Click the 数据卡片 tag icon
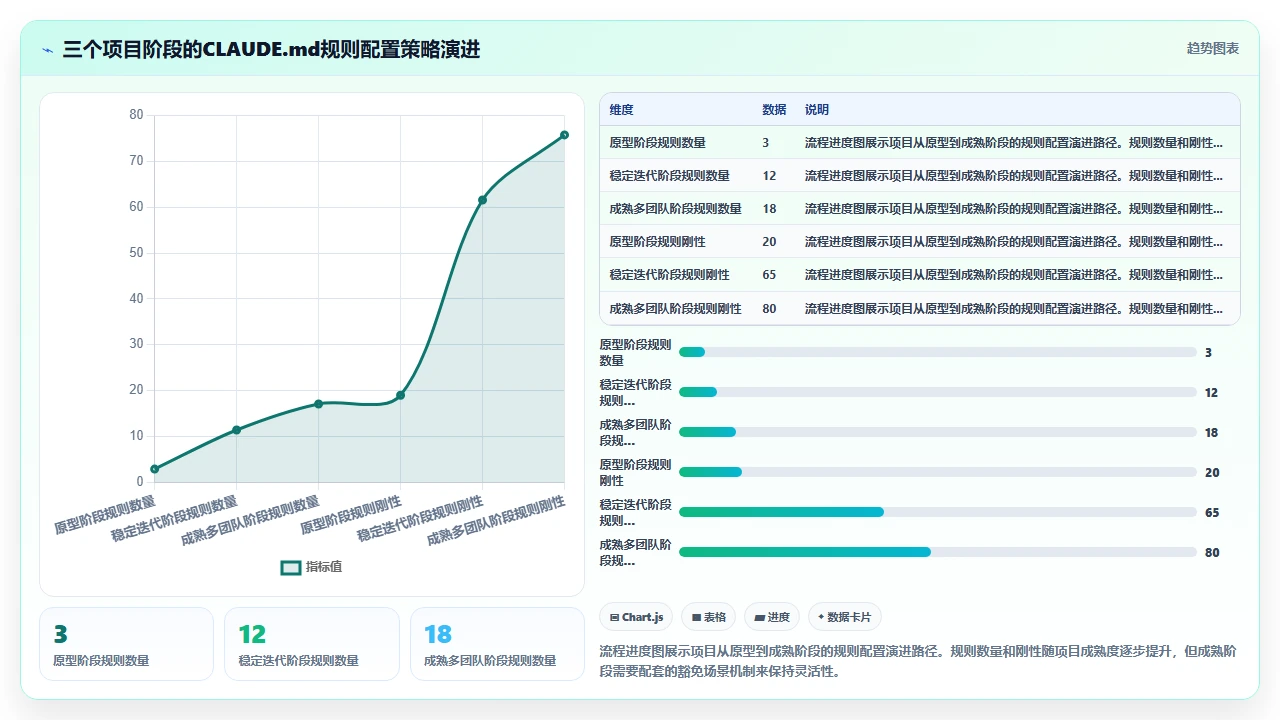 (x=821, y=618)
